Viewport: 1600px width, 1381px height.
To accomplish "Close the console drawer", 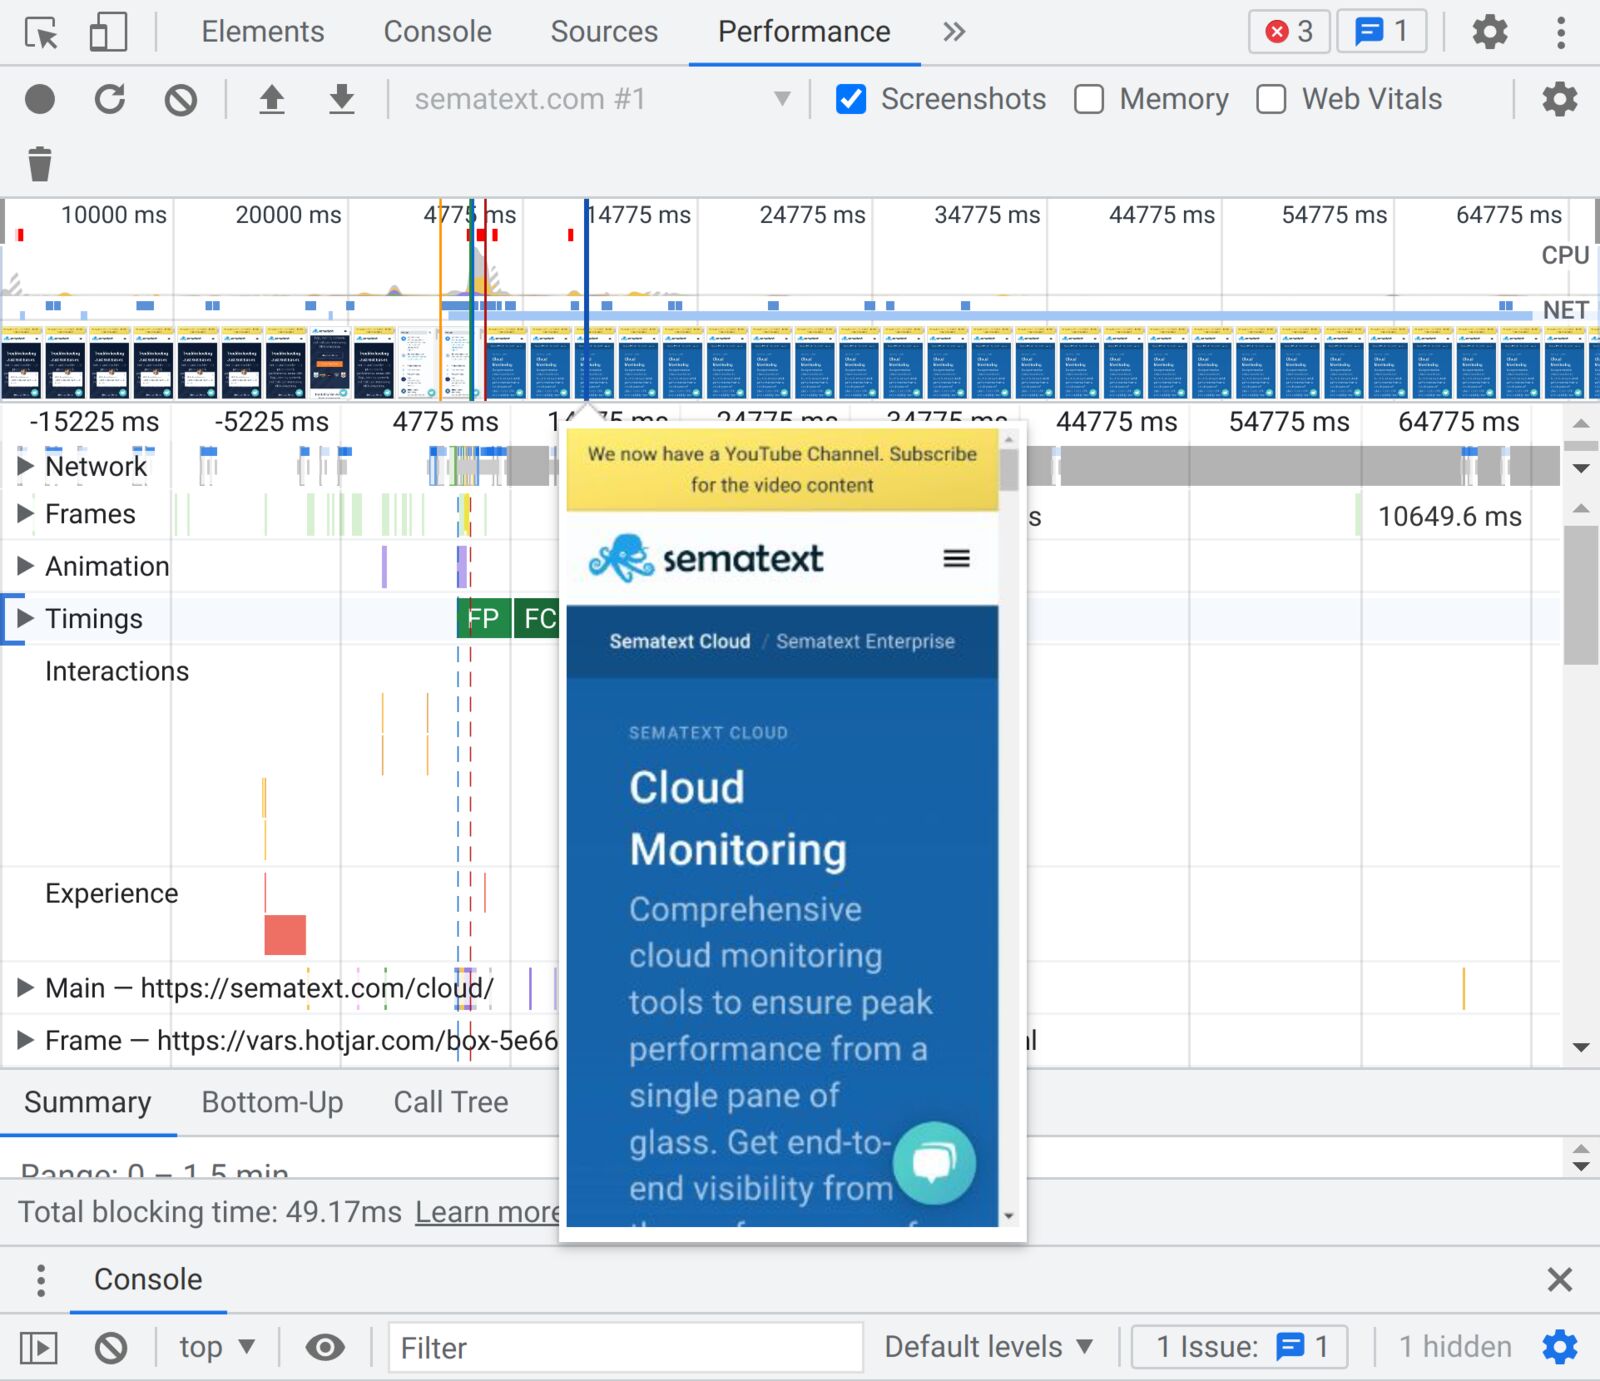I will coord(1559,1279).
